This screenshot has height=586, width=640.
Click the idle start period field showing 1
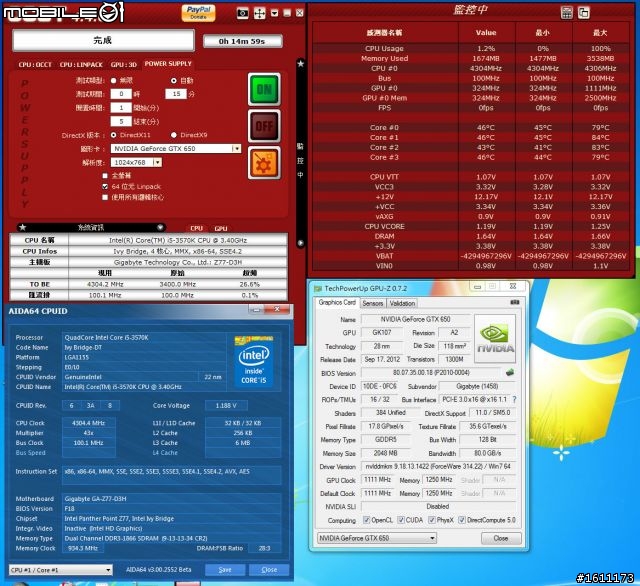click(x=121, y=108)
